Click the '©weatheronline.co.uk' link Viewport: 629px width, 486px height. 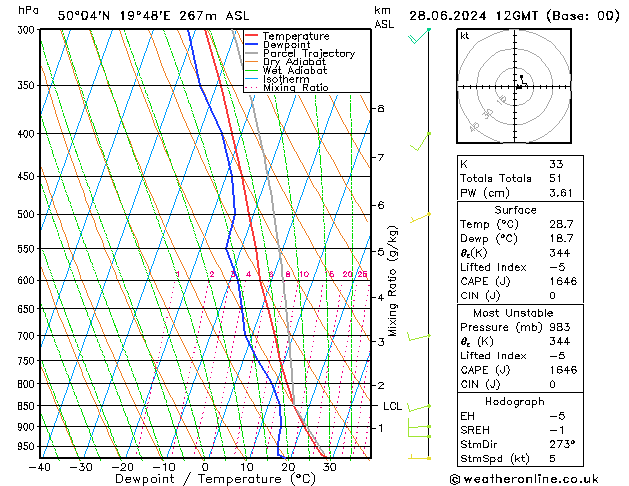[x=524, y=479]
